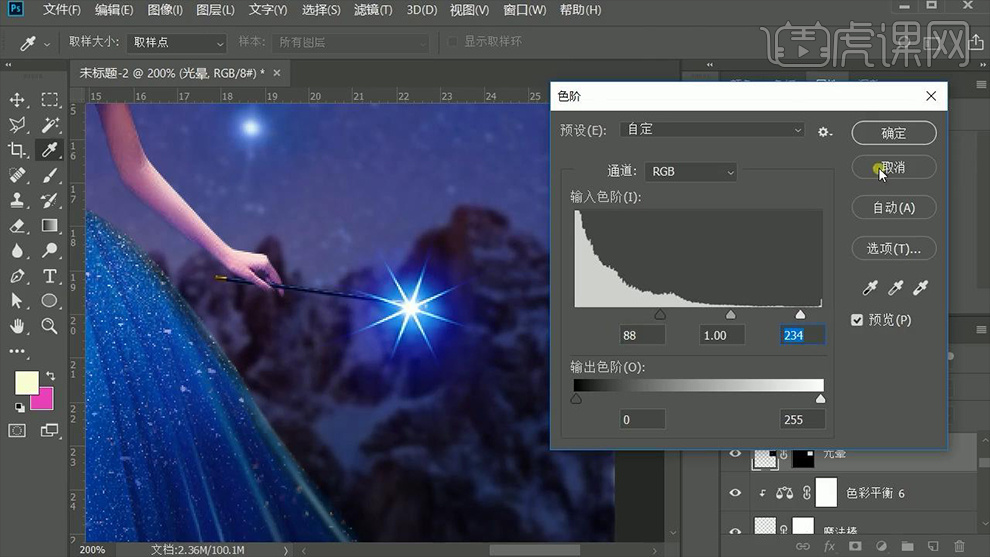990x557 pixels.
Task: Open the 编辑(E) menu
Action: click(x=114, y=10)
